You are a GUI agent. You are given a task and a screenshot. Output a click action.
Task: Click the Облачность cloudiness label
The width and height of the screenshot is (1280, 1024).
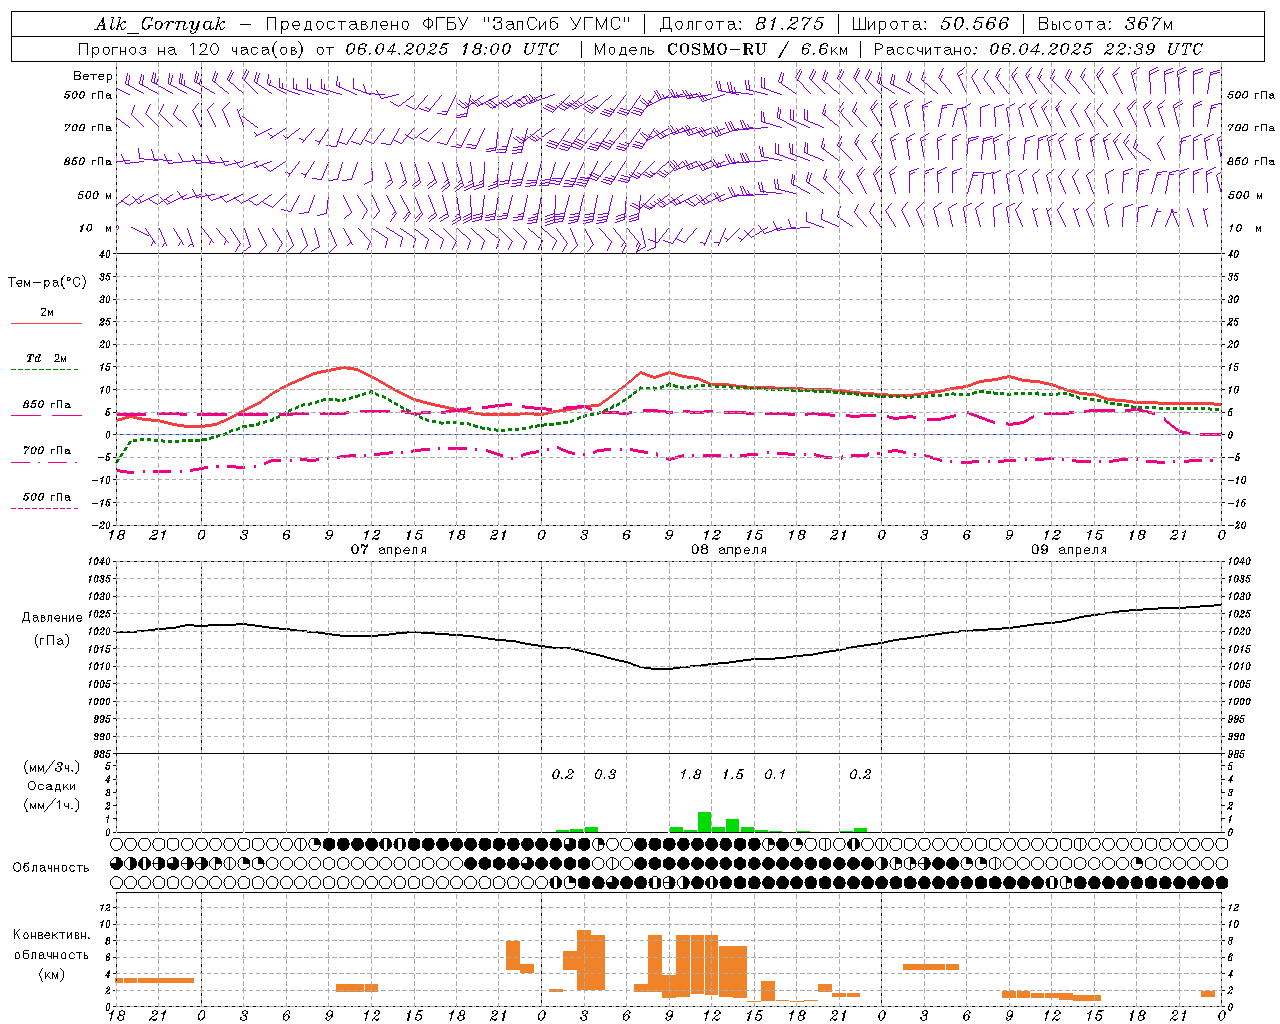(51, 867)
